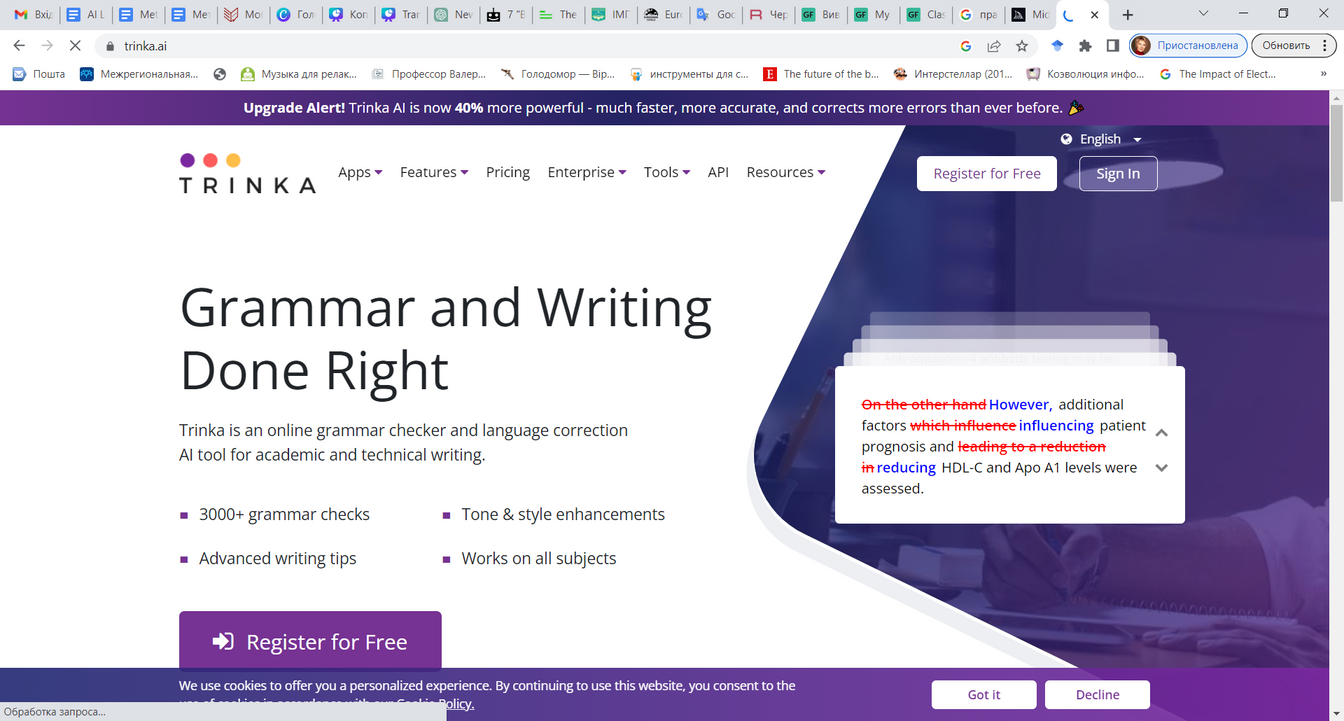
Task: Open the Интерстеллар bookmark
Action: [x=953, y=74]
